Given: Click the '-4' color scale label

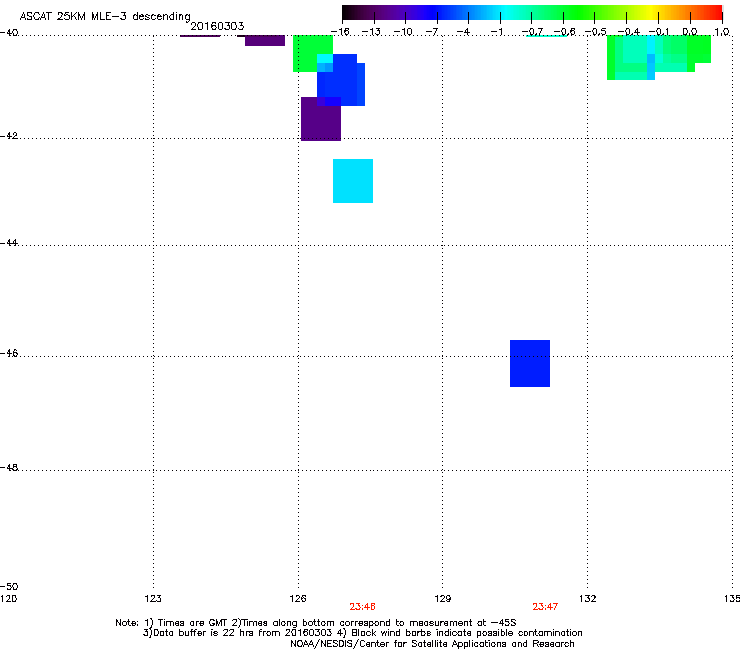Looking at the screenshot, I should pos(463,32).
